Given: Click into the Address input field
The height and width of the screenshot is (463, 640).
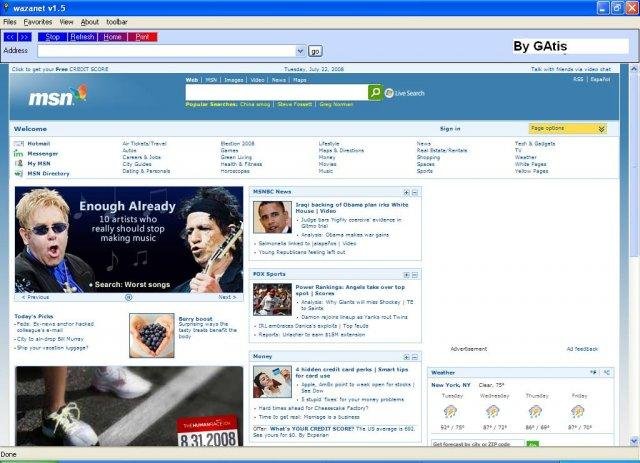Looking at the screenshot, I should pos(167,51).
